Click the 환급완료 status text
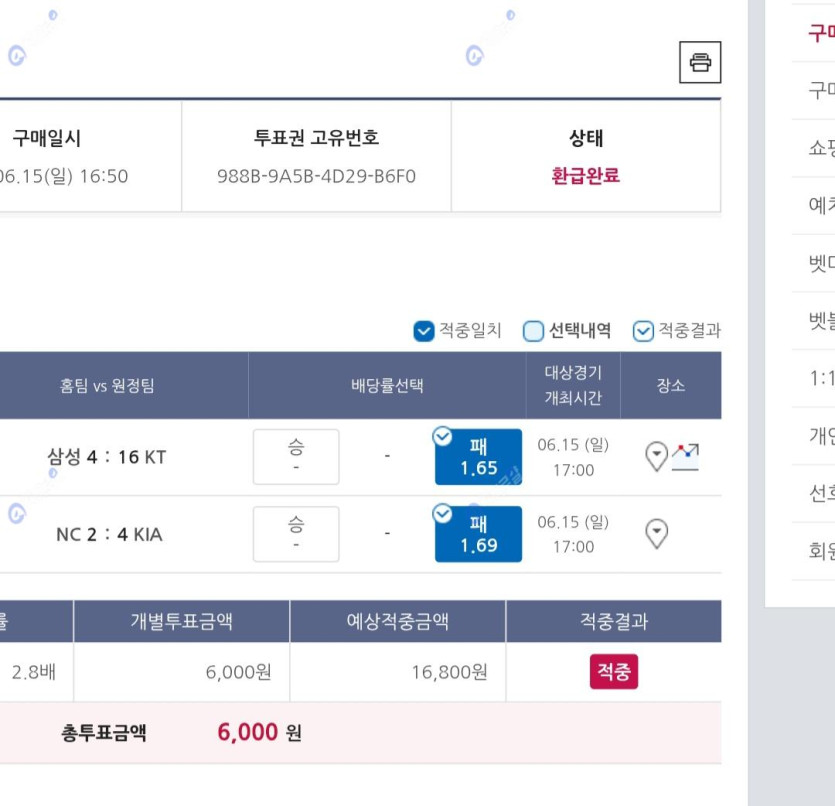Image resolution: width=835 pixels, height=806 pixels. click(x=585, y=176)
